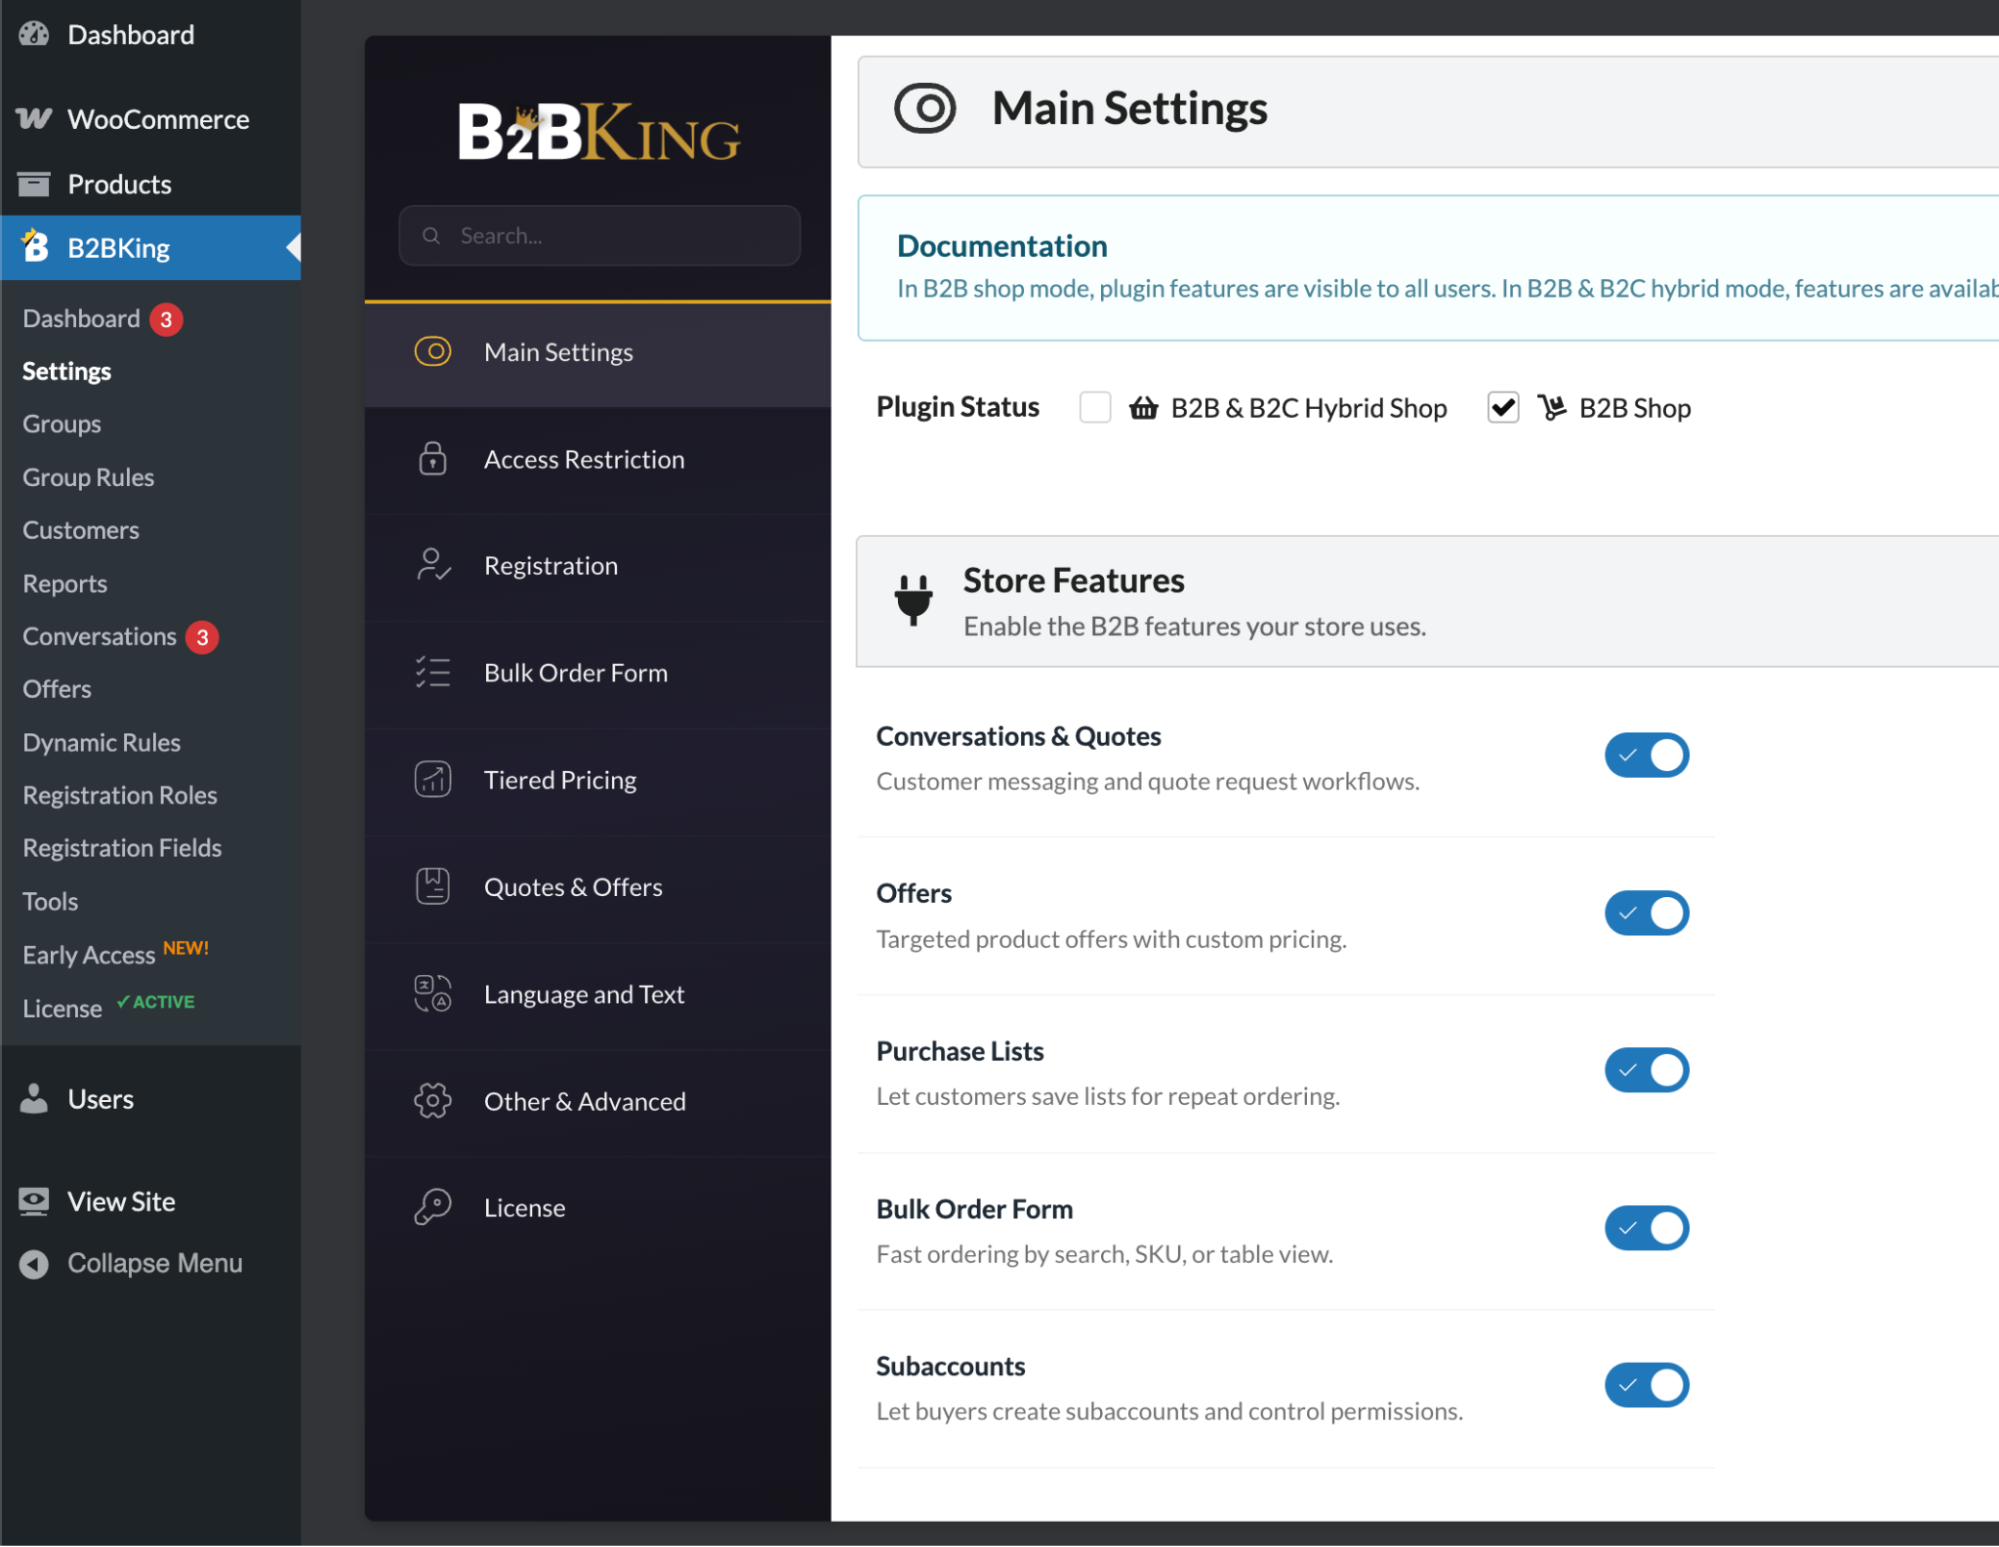Viewport: 1999px width, 1547px height.
Task: Collapse the B2BKing menu arrow
Action: pyautogui.click(x=293, y=247)
